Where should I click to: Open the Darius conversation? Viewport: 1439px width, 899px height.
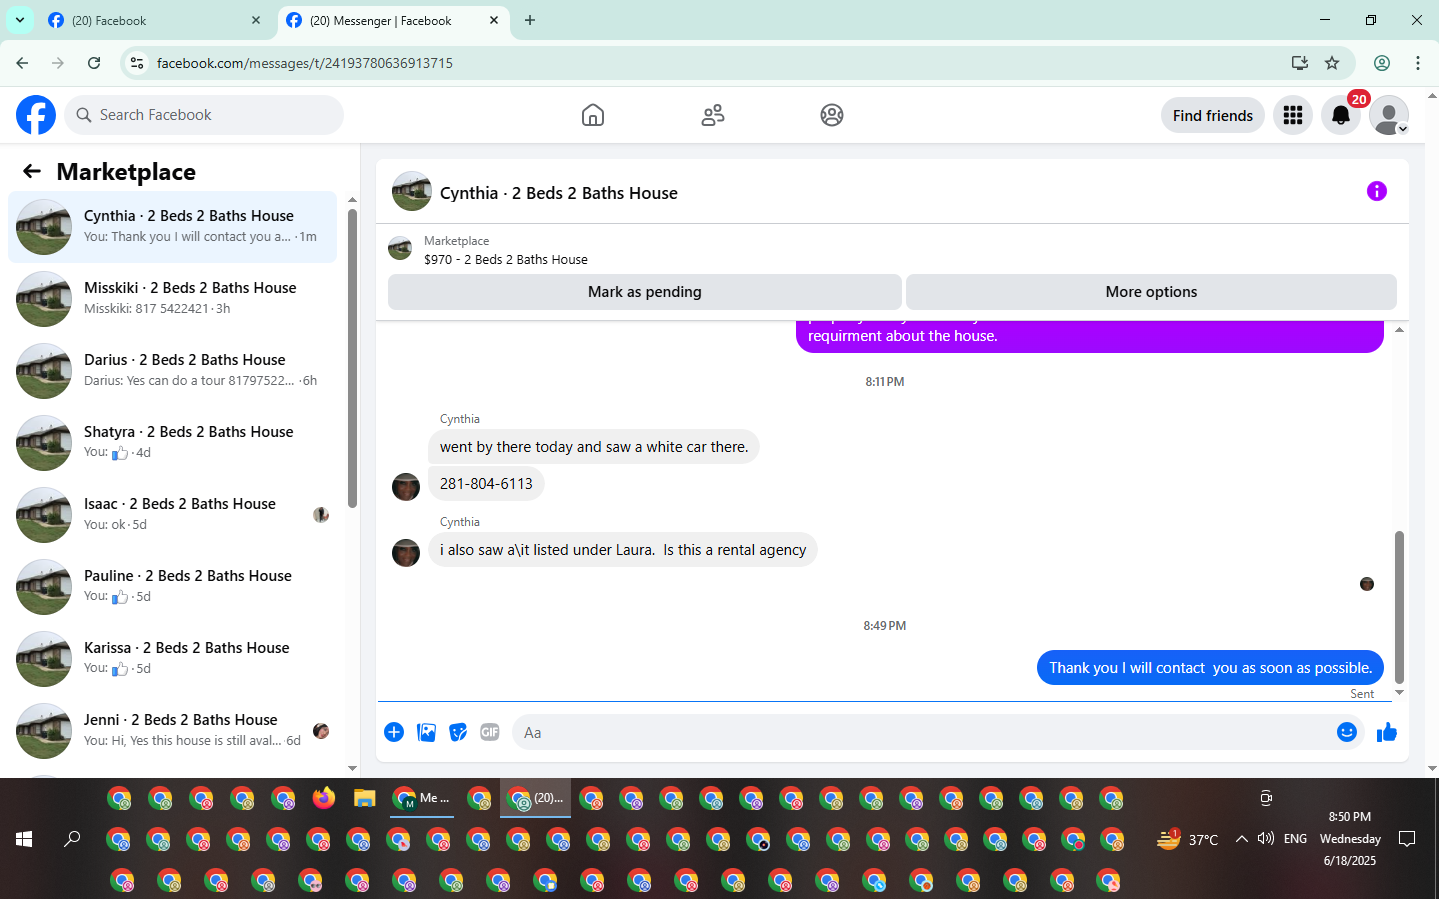pos(173,371)
